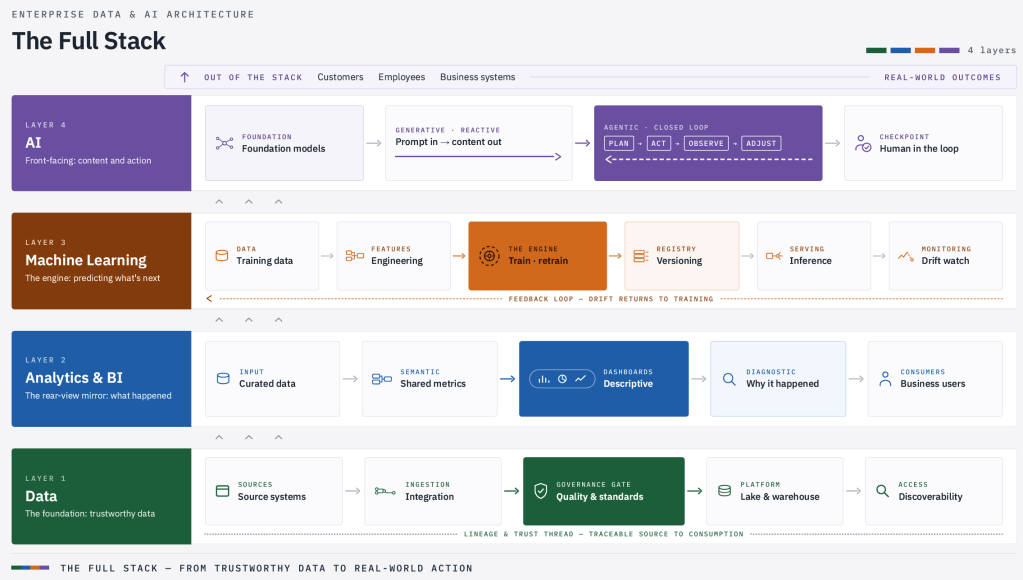The height and width of the screenshot is (580, 1023).
Task: Click The foundation: trustworthy data subtitle
Action: [x=90, y=513]
